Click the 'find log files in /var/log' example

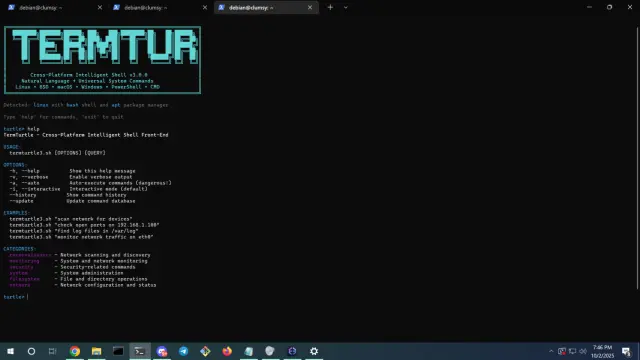(74, 231)
